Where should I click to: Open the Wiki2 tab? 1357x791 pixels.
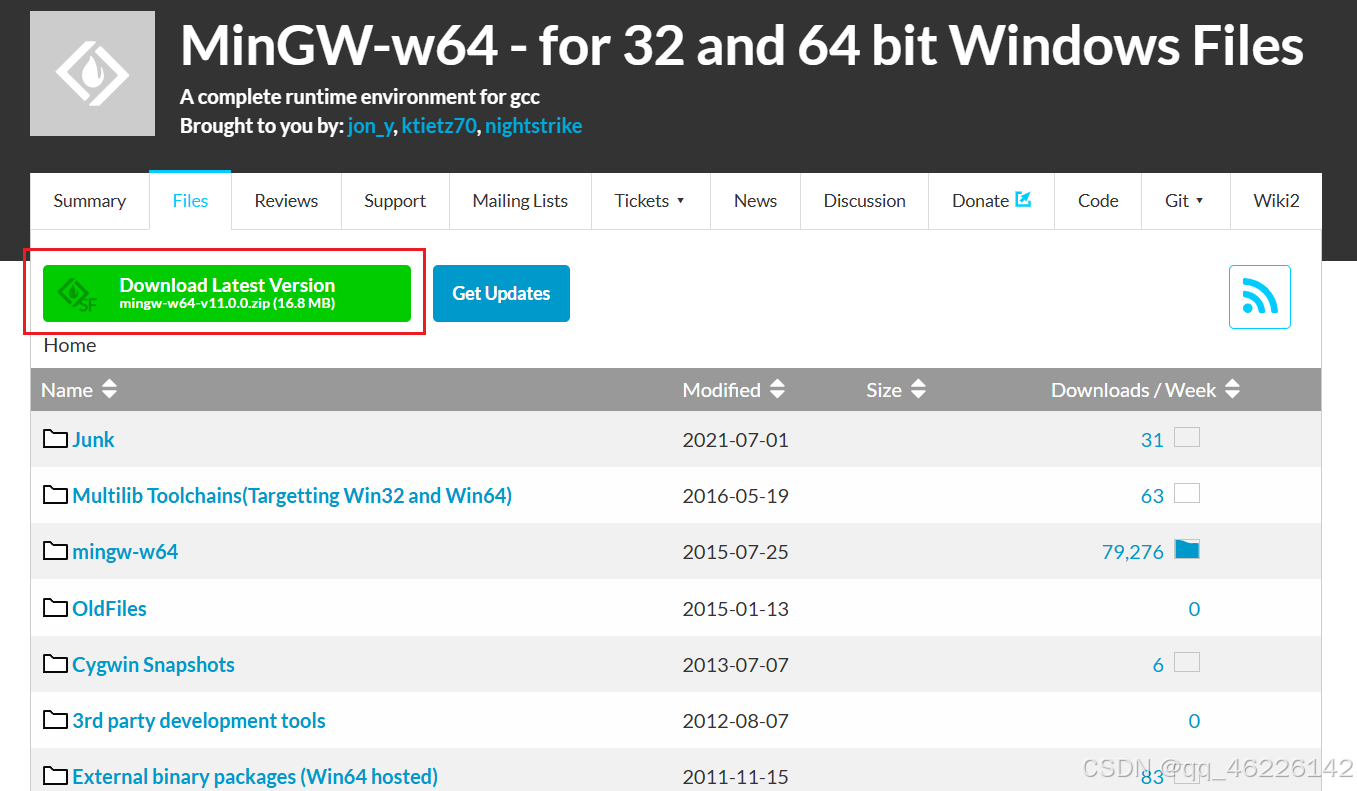coord(1276,201)
